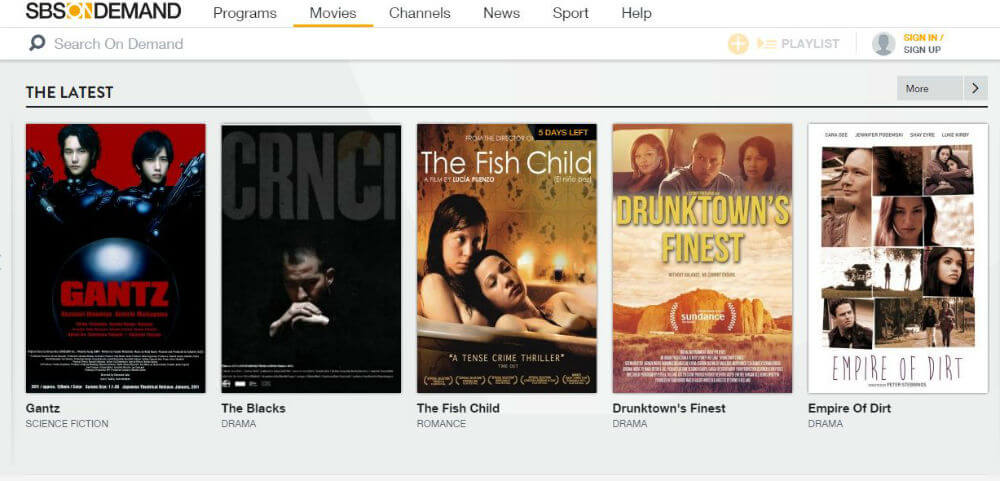Click the Drunktown's Finest title link
The width and height of the screenshot is (1000, 481).
[x=669, y=408]
